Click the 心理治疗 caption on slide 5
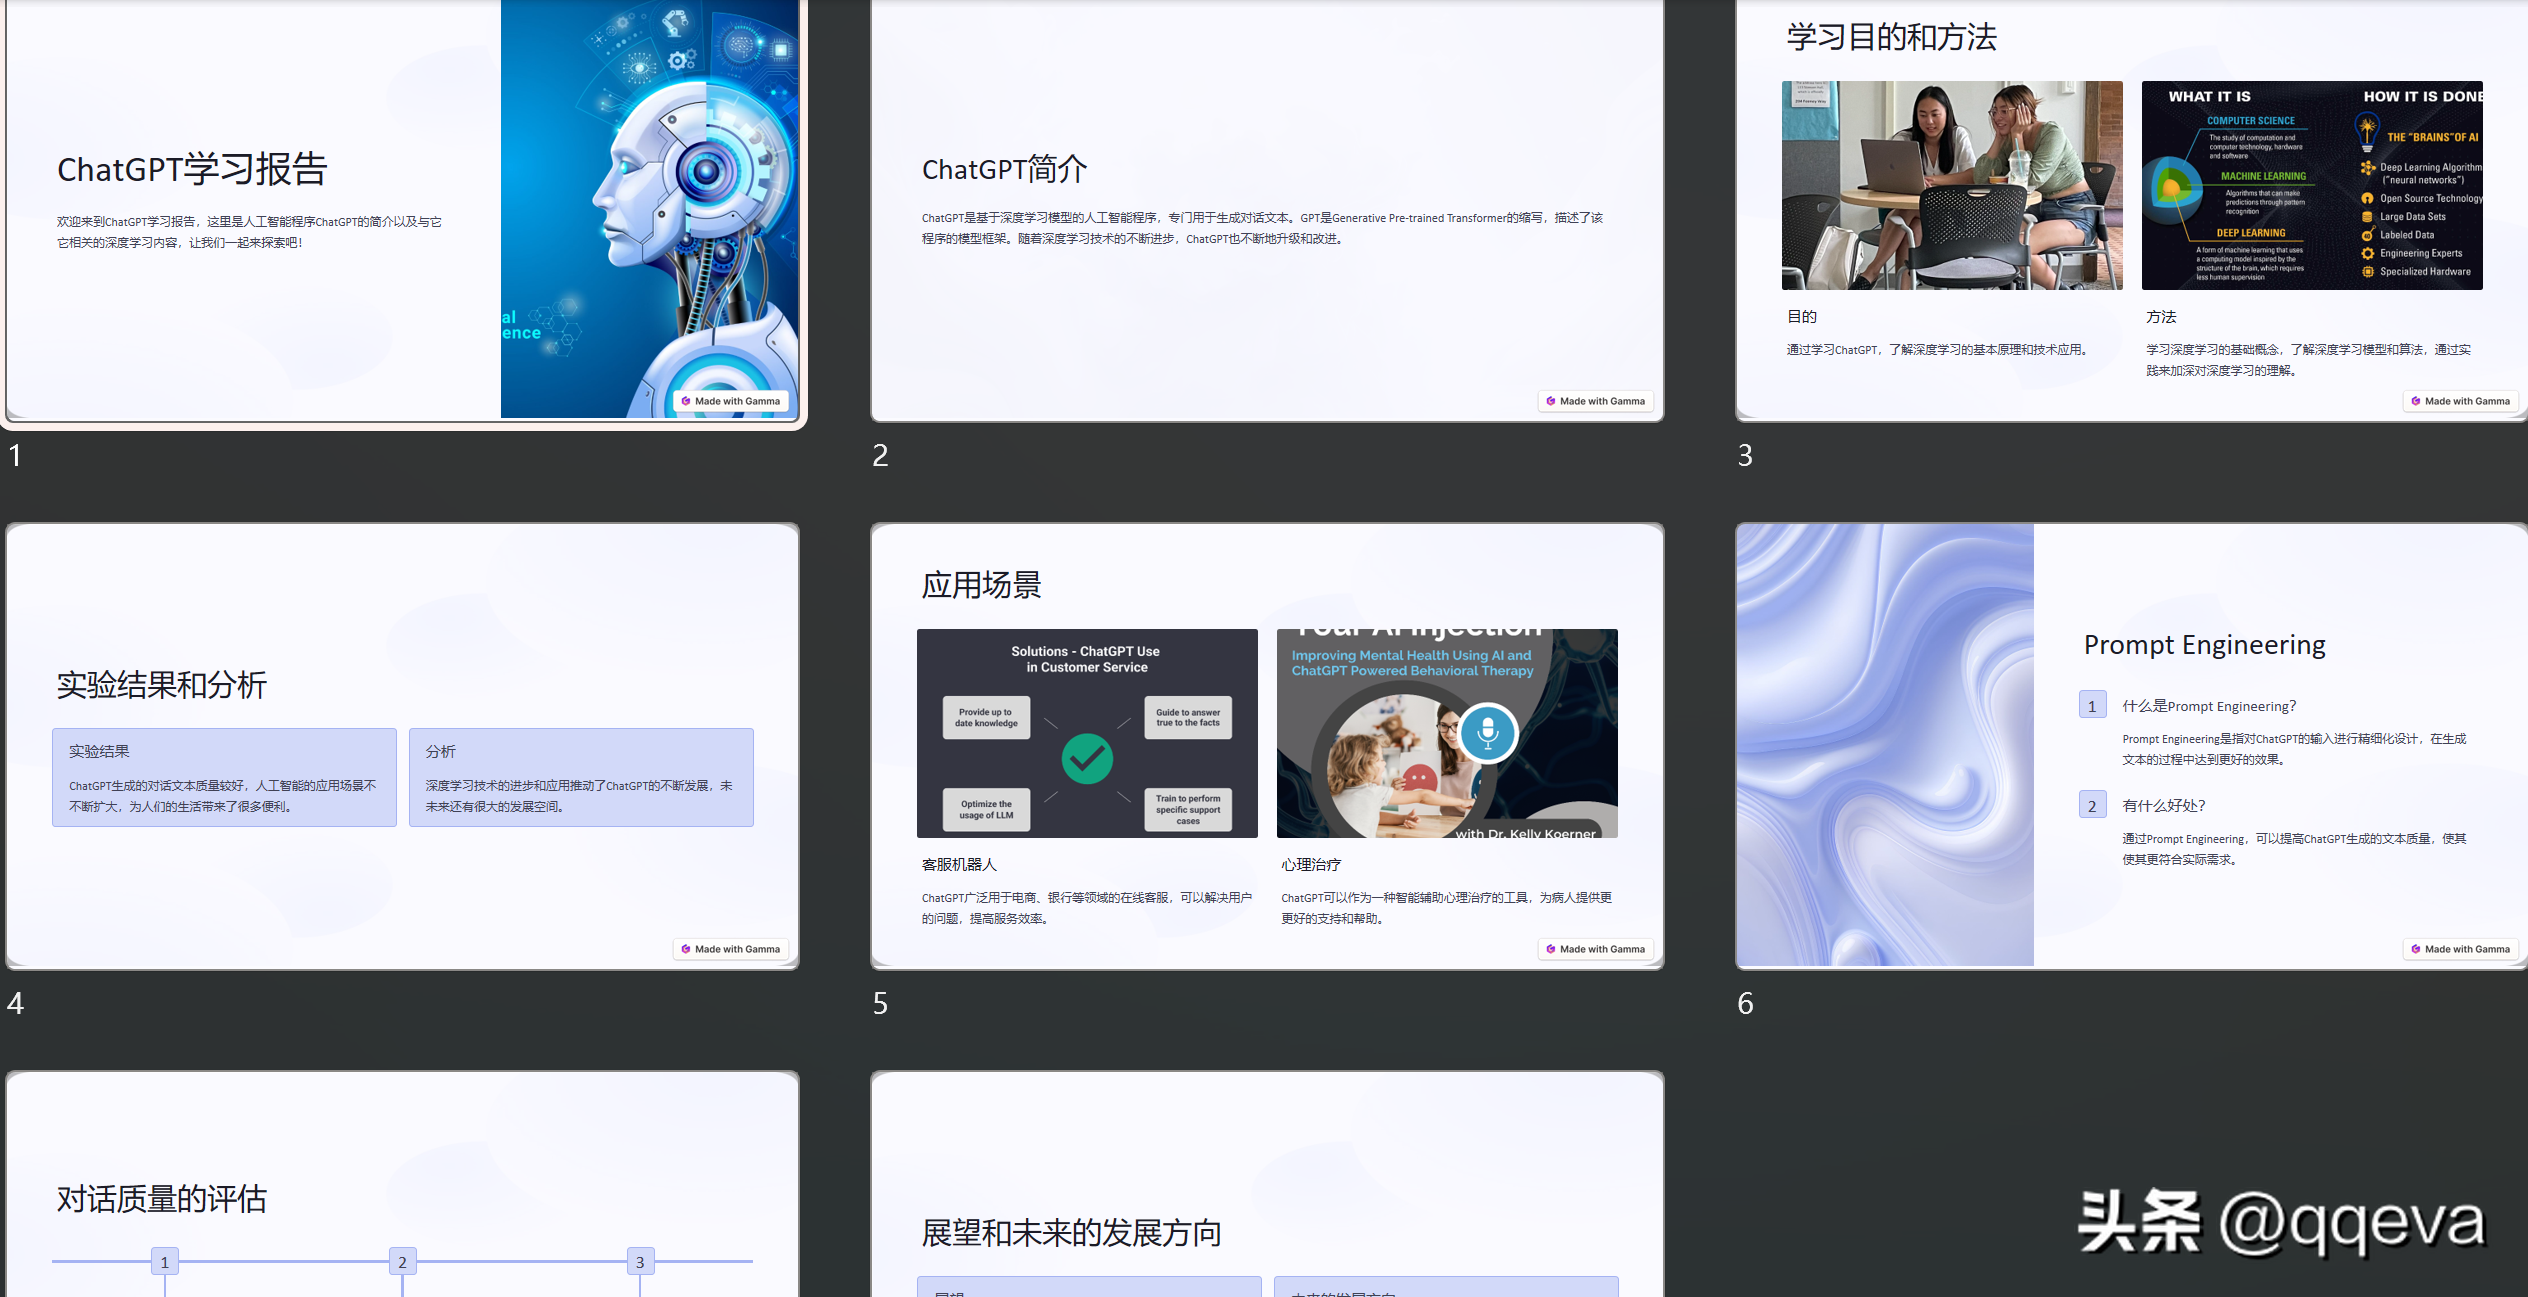This screenshot has width=2528, height=1297. coord(1311,864)
